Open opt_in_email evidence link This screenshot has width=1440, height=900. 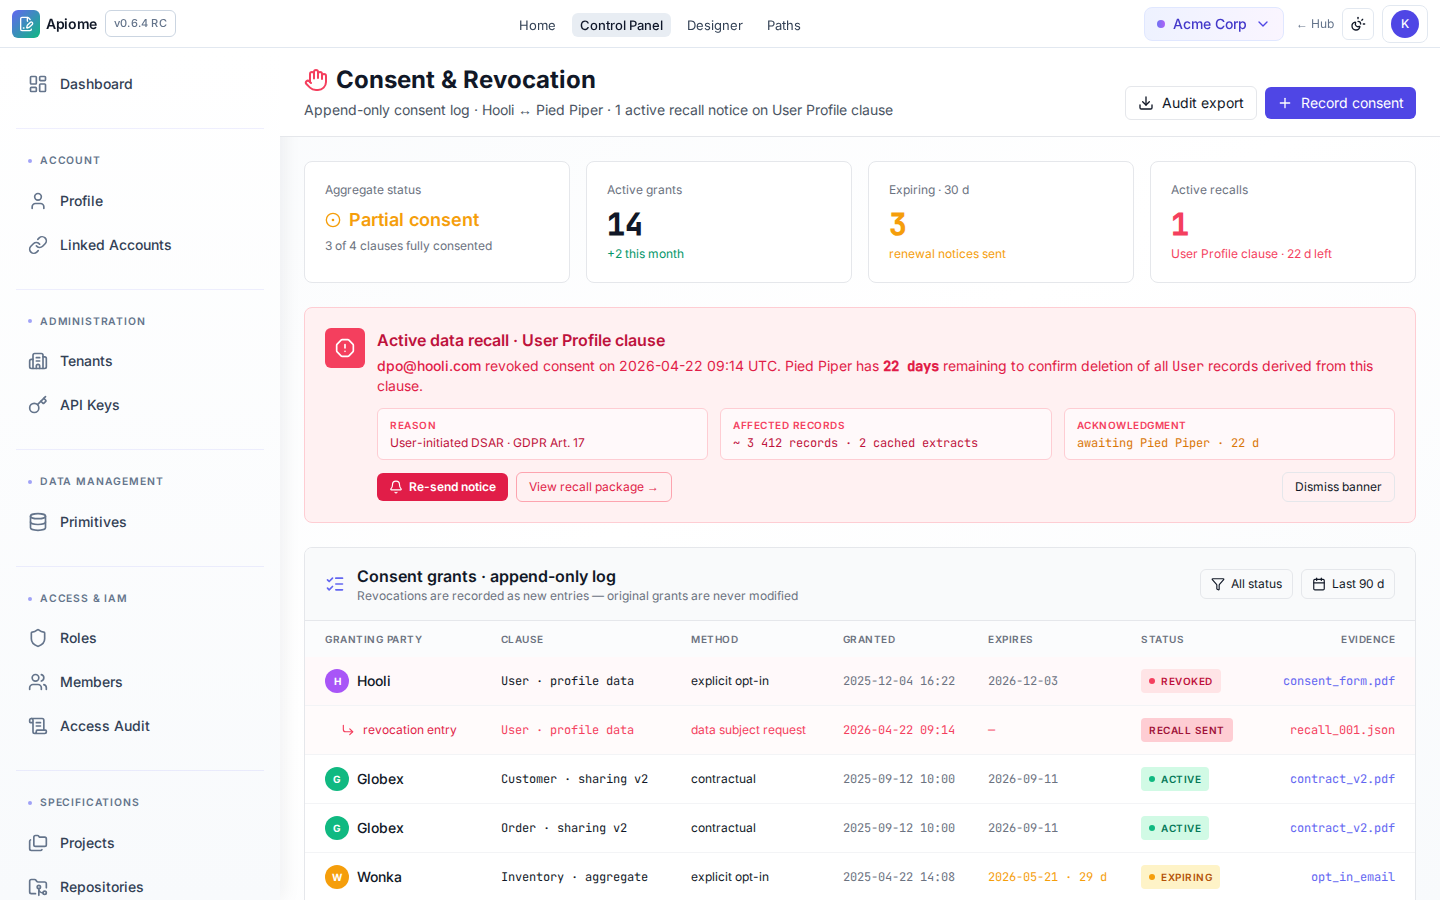click(1353, 877)
